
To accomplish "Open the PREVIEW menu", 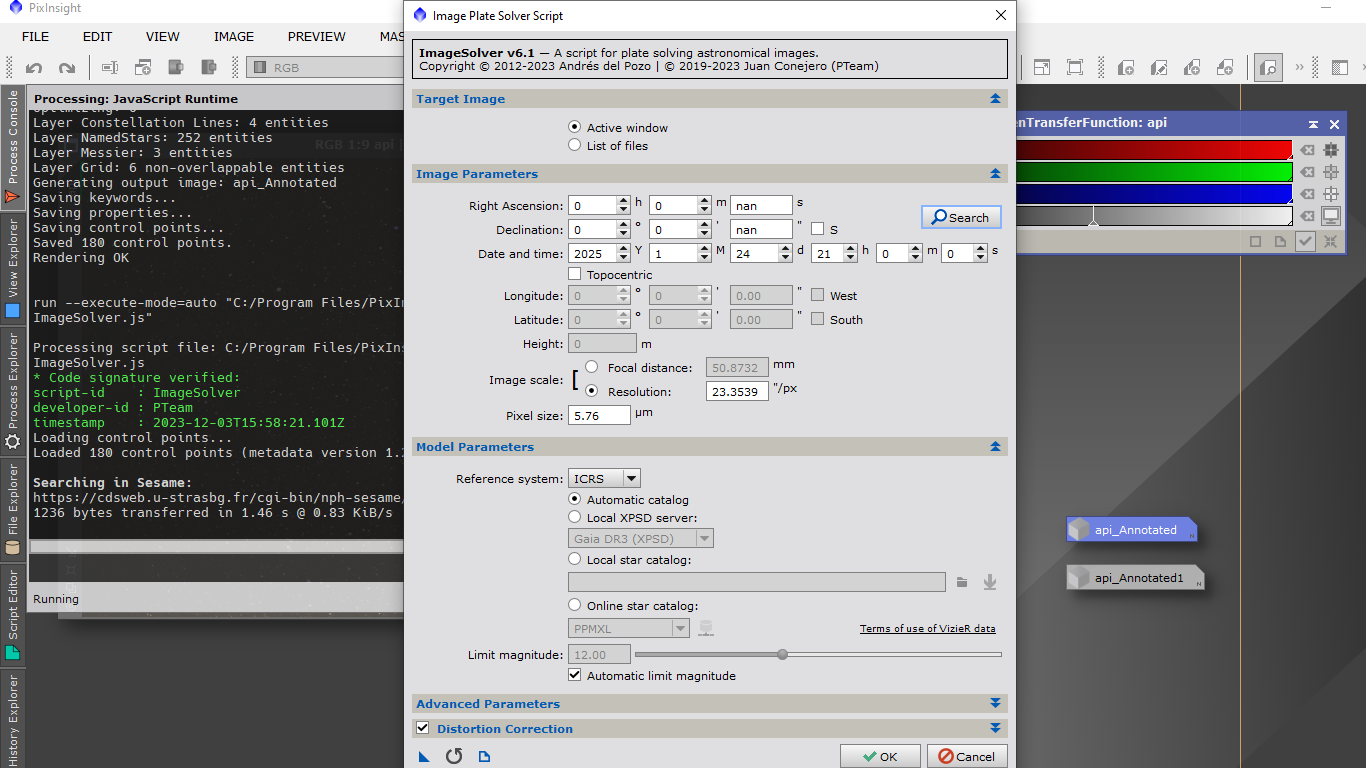I will pos(317,37).
